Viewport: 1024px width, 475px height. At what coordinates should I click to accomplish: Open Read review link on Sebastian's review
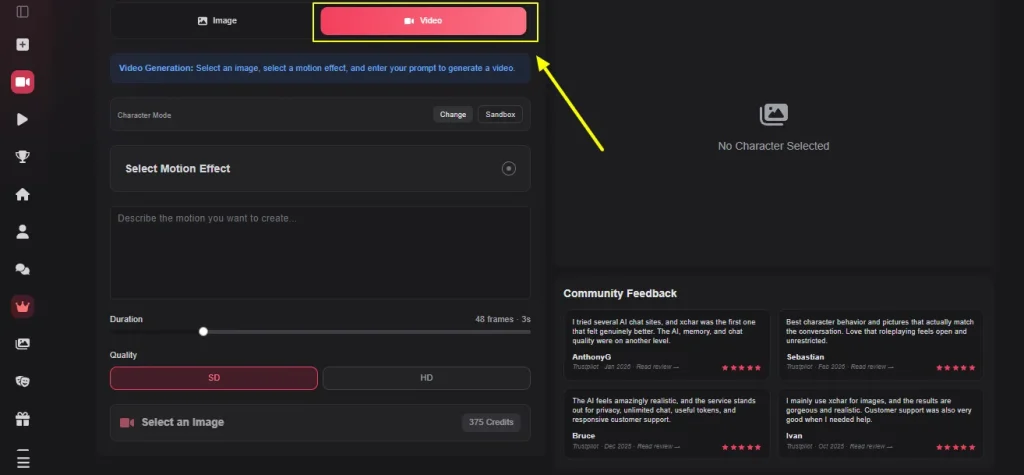point(872,367)
